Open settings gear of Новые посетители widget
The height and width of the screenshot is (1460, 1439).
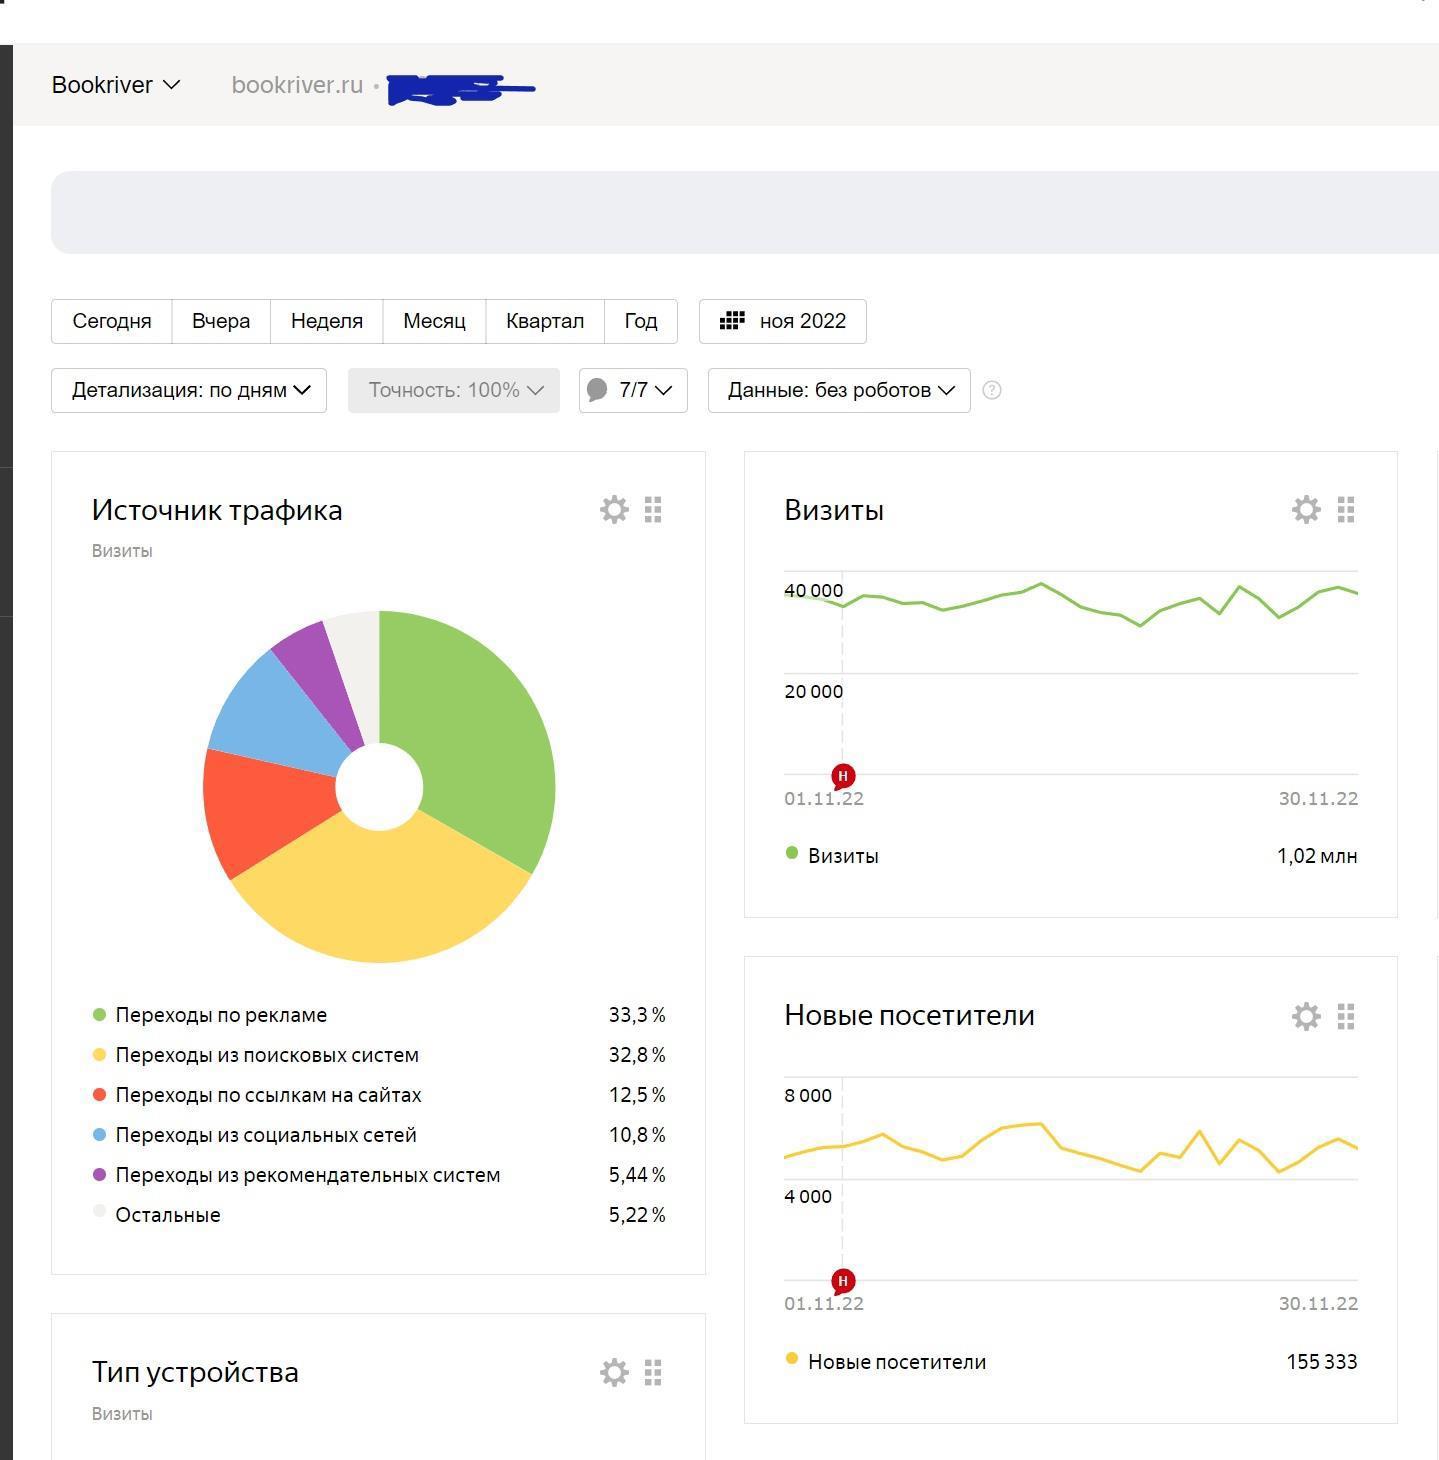tap(1306, 1017)
